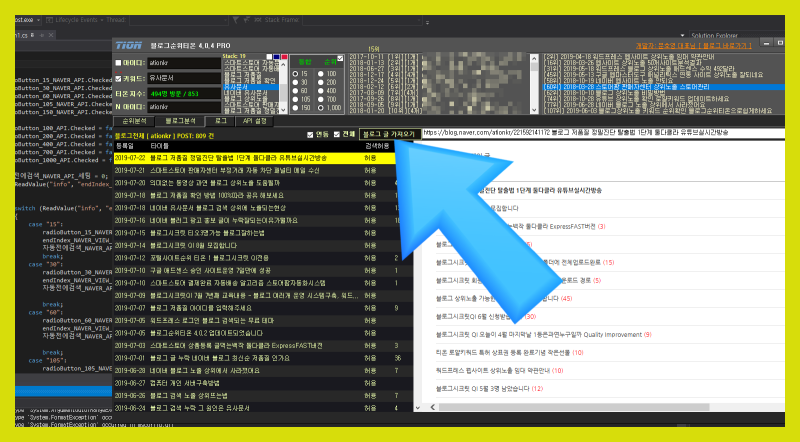Image resolution: width=800 pixels, height=442 pixels.
Task: Select the 1,000 radio button
Action: click(x=320, y=108)
